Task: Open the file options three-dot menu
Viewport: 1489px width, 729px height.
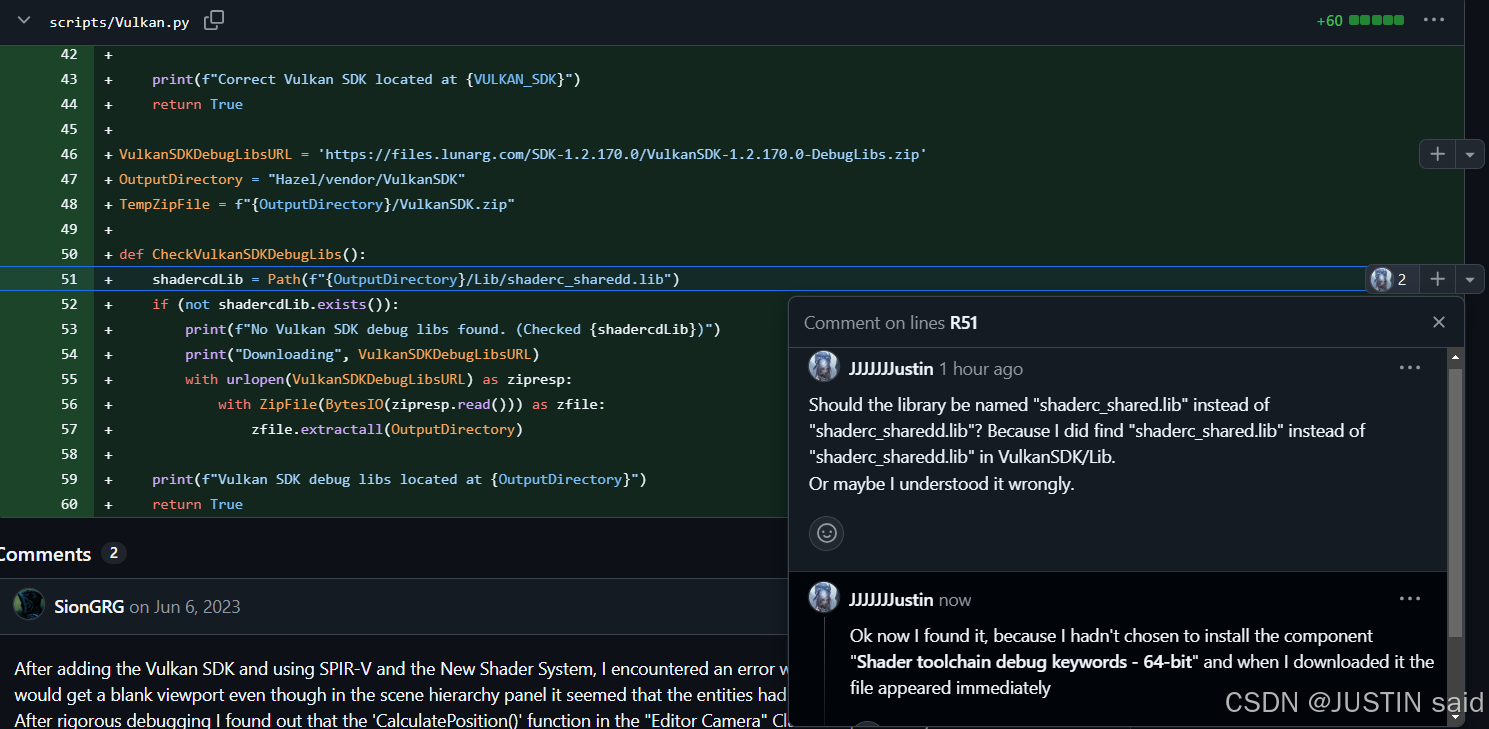Action: [1434, 20]
